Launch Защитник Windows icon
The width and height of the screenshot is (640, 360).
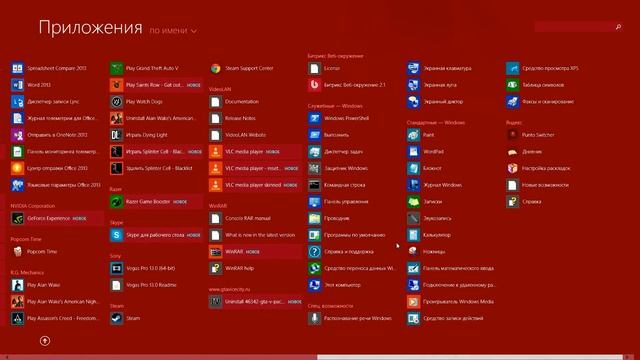pos(315,168)
